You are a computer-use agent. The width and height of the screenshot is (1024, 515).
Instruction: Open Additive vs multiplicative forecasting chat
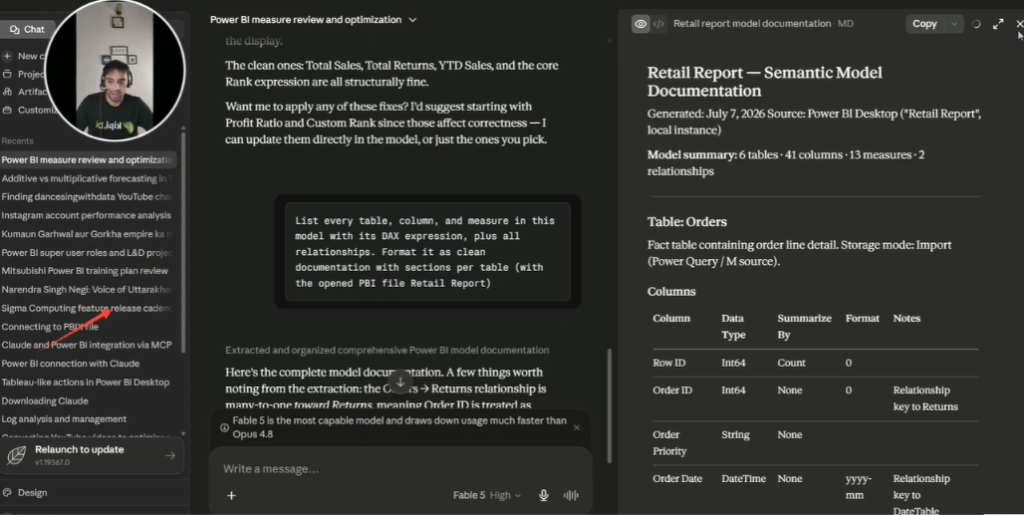88,178
